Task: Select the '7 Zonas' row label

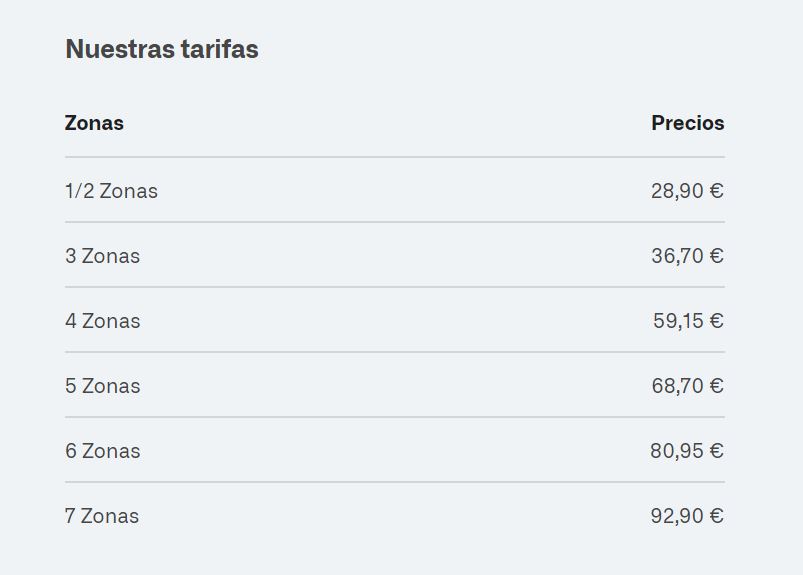Action: click(102, 516)
